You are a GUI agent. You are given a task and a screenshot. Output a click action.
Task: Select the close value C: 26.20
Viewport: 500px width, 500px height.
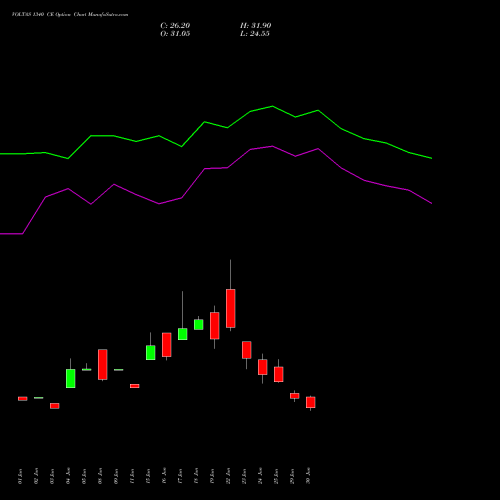175,26
